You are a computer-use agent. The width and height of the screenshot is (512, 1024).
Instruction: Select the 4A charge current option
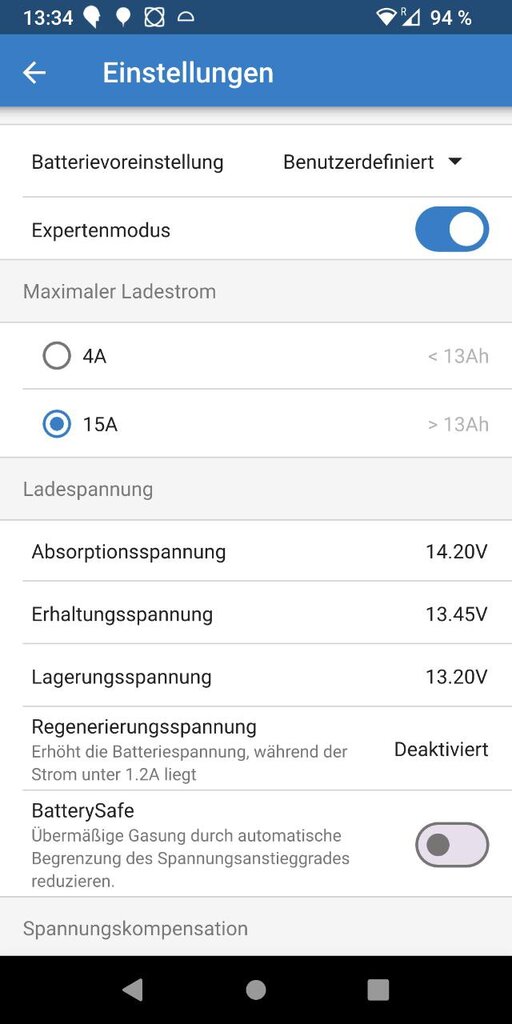[x=256, y=356]
